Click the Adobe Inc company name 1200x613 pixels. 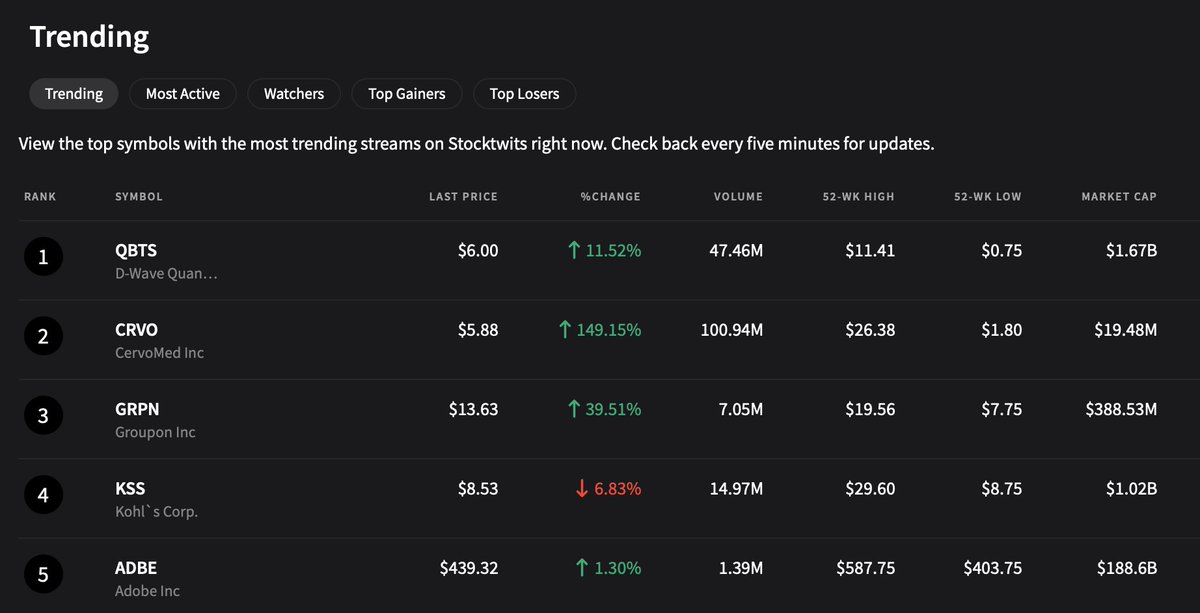148,591
